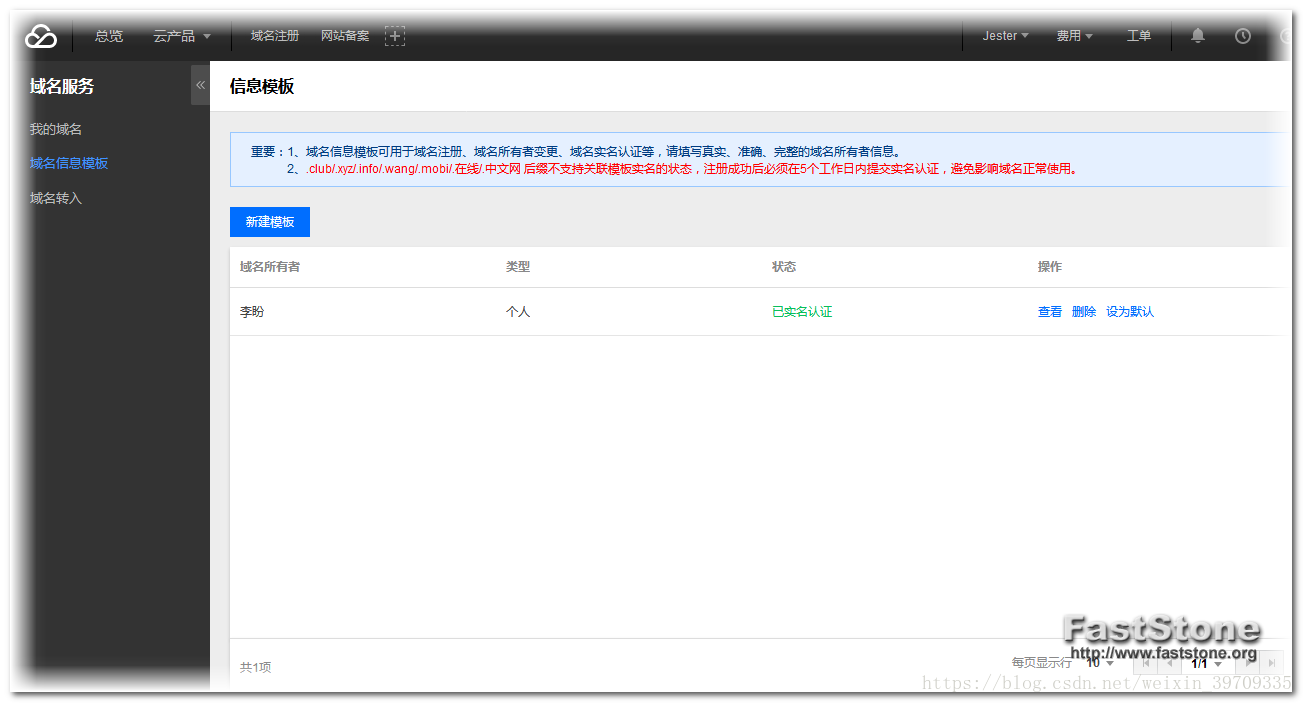Viewport: 1303px width, 703px height.
Task: Click the 新建模板 button
Action: [270, 222]
